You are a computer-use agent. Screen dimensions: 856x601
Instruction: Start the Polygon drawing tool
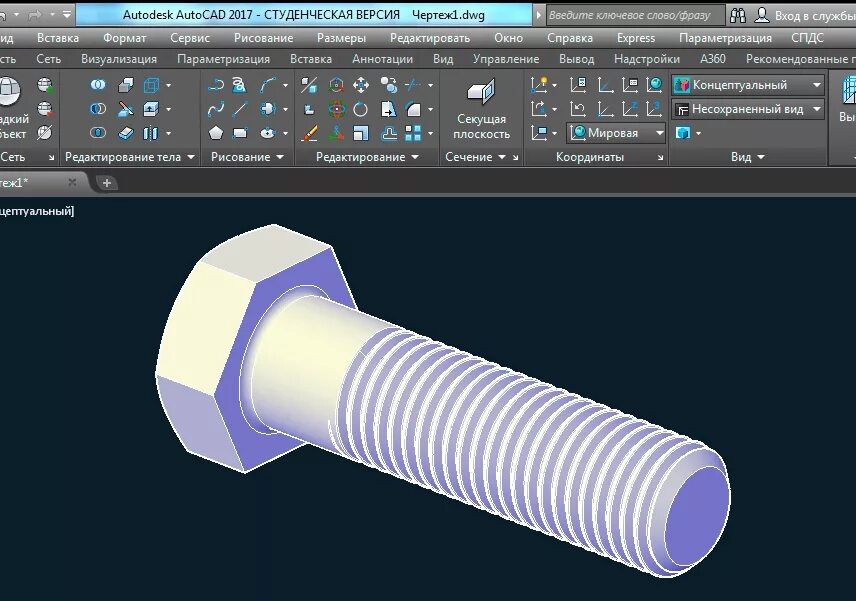coord(216,133)
